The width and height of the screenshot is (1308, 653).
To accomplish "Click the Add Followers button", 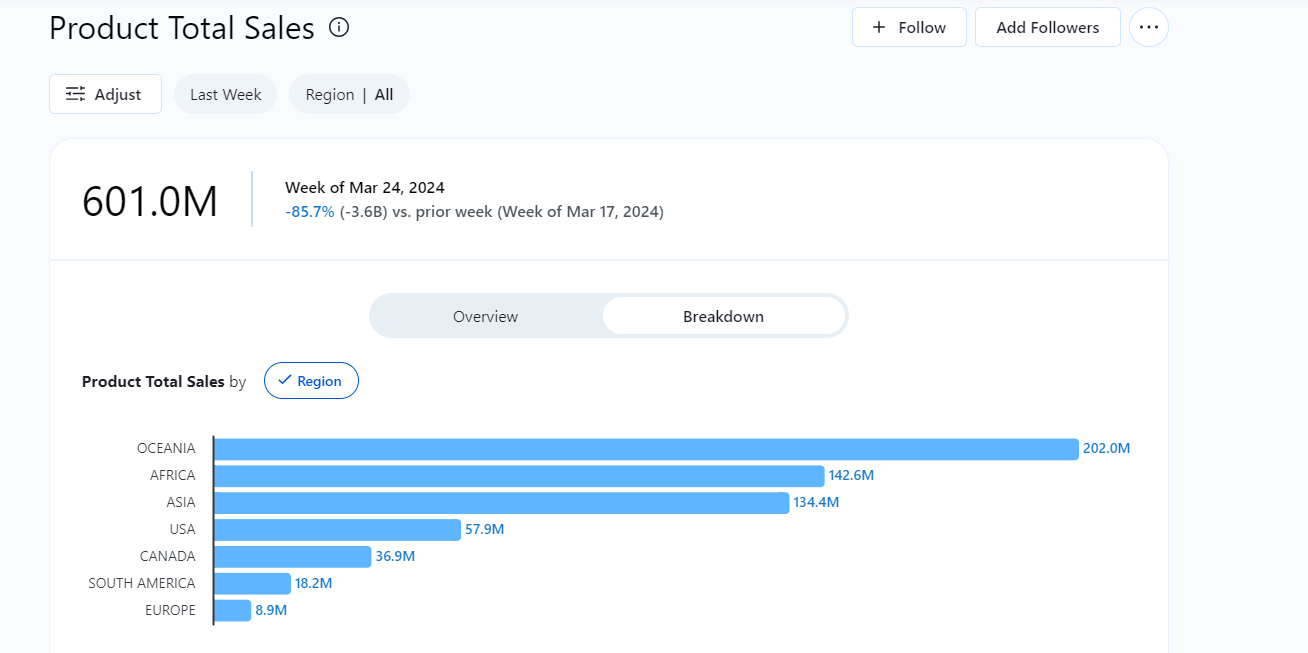I will click(x=1047, y=27).
